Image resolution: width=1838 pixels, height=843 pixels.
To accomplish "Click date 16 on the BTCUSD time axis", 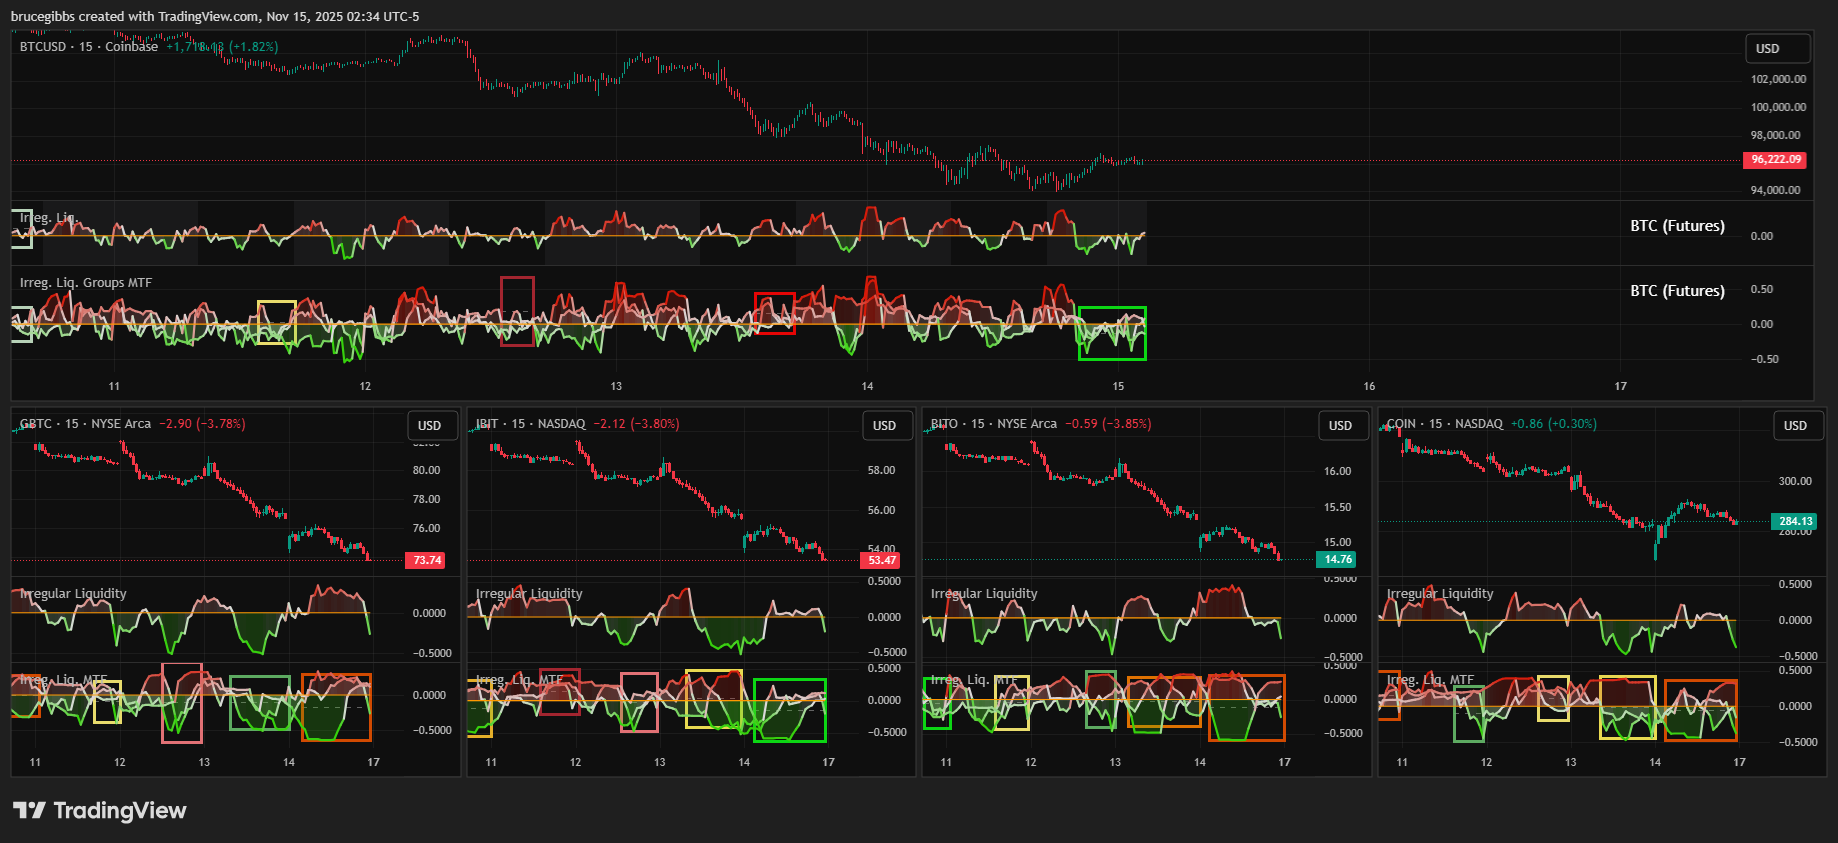I will click(1369, 386).
